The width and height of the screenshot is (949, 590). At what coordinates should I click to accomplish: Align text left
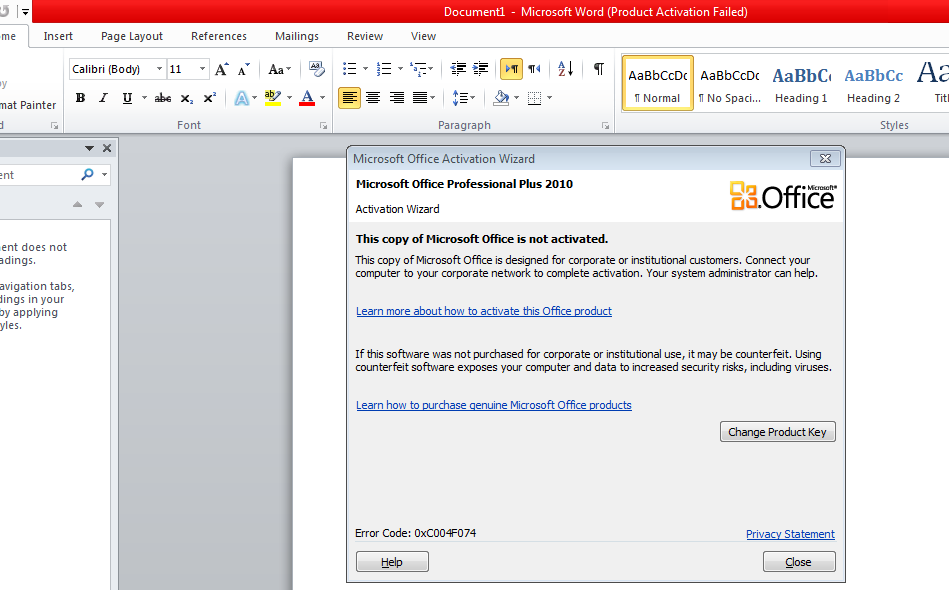349,98
